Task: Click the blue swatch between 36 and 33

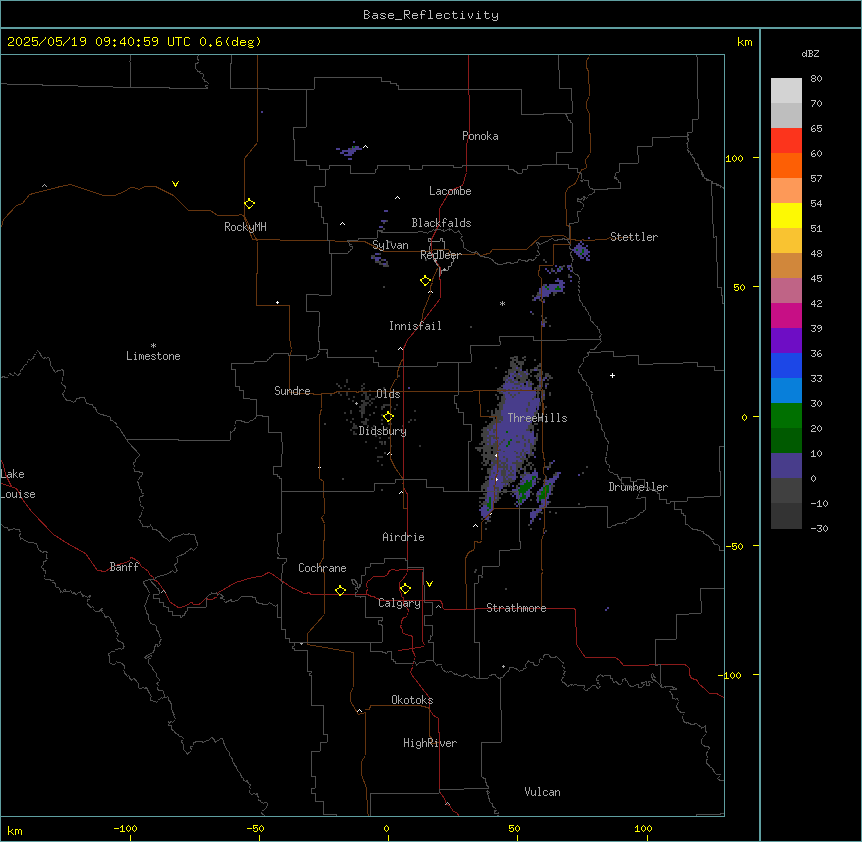Action: 786,365
